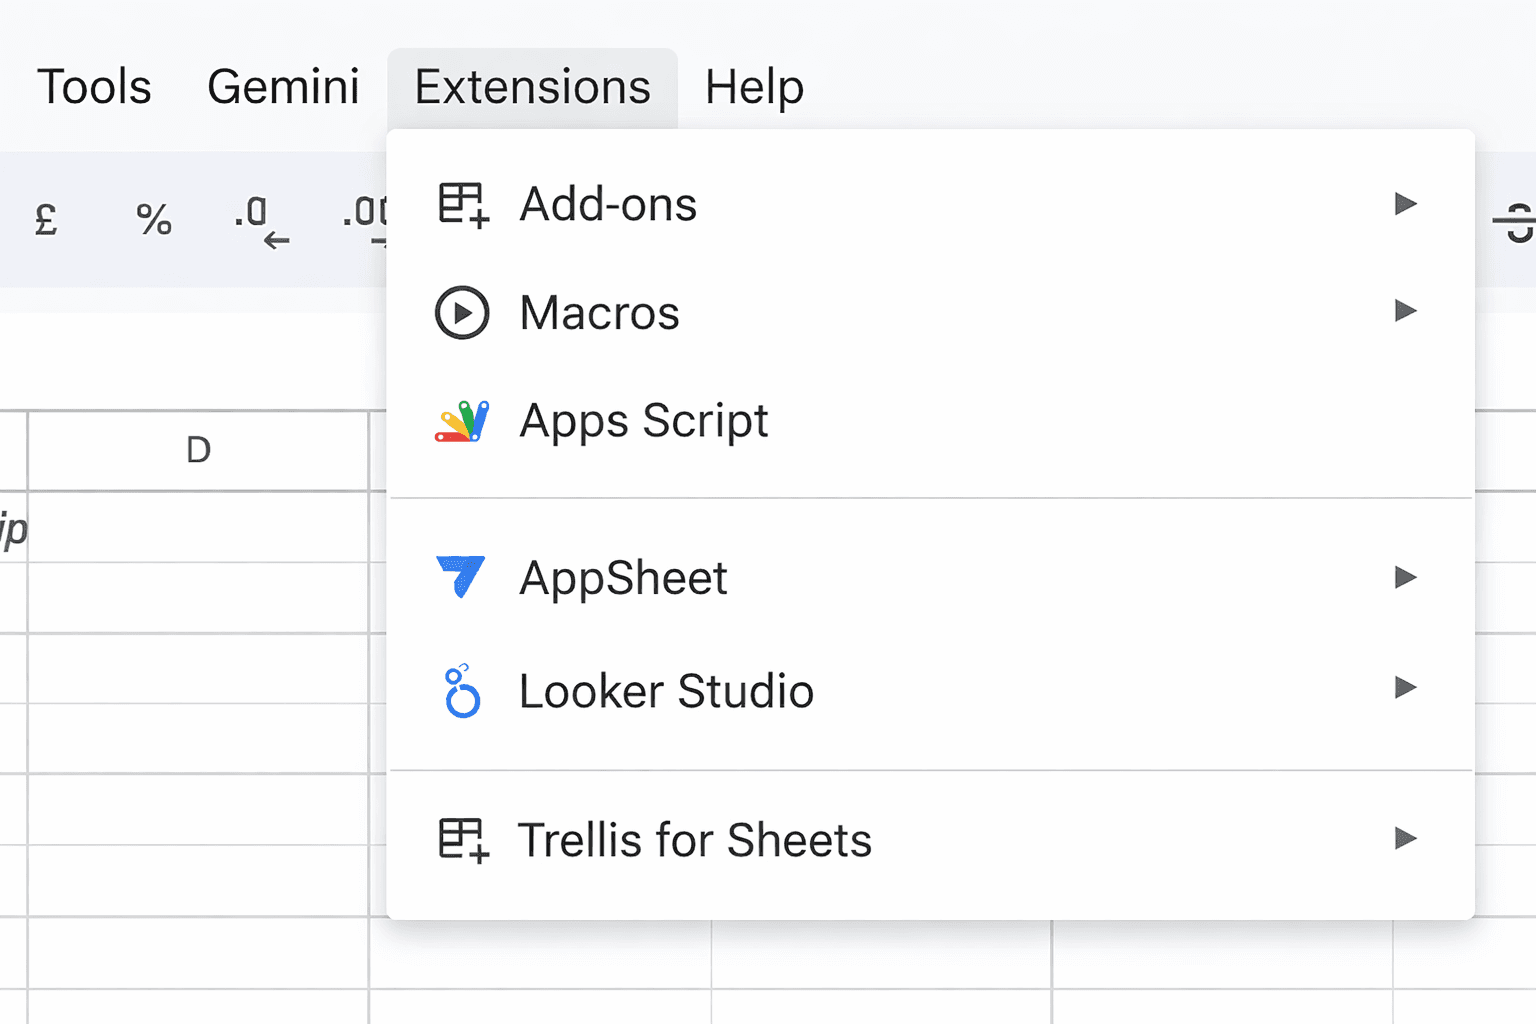The width and height of the screenshot is (1536, 1024).
Task: Open the Tools menu
Action: click(94, 87)
